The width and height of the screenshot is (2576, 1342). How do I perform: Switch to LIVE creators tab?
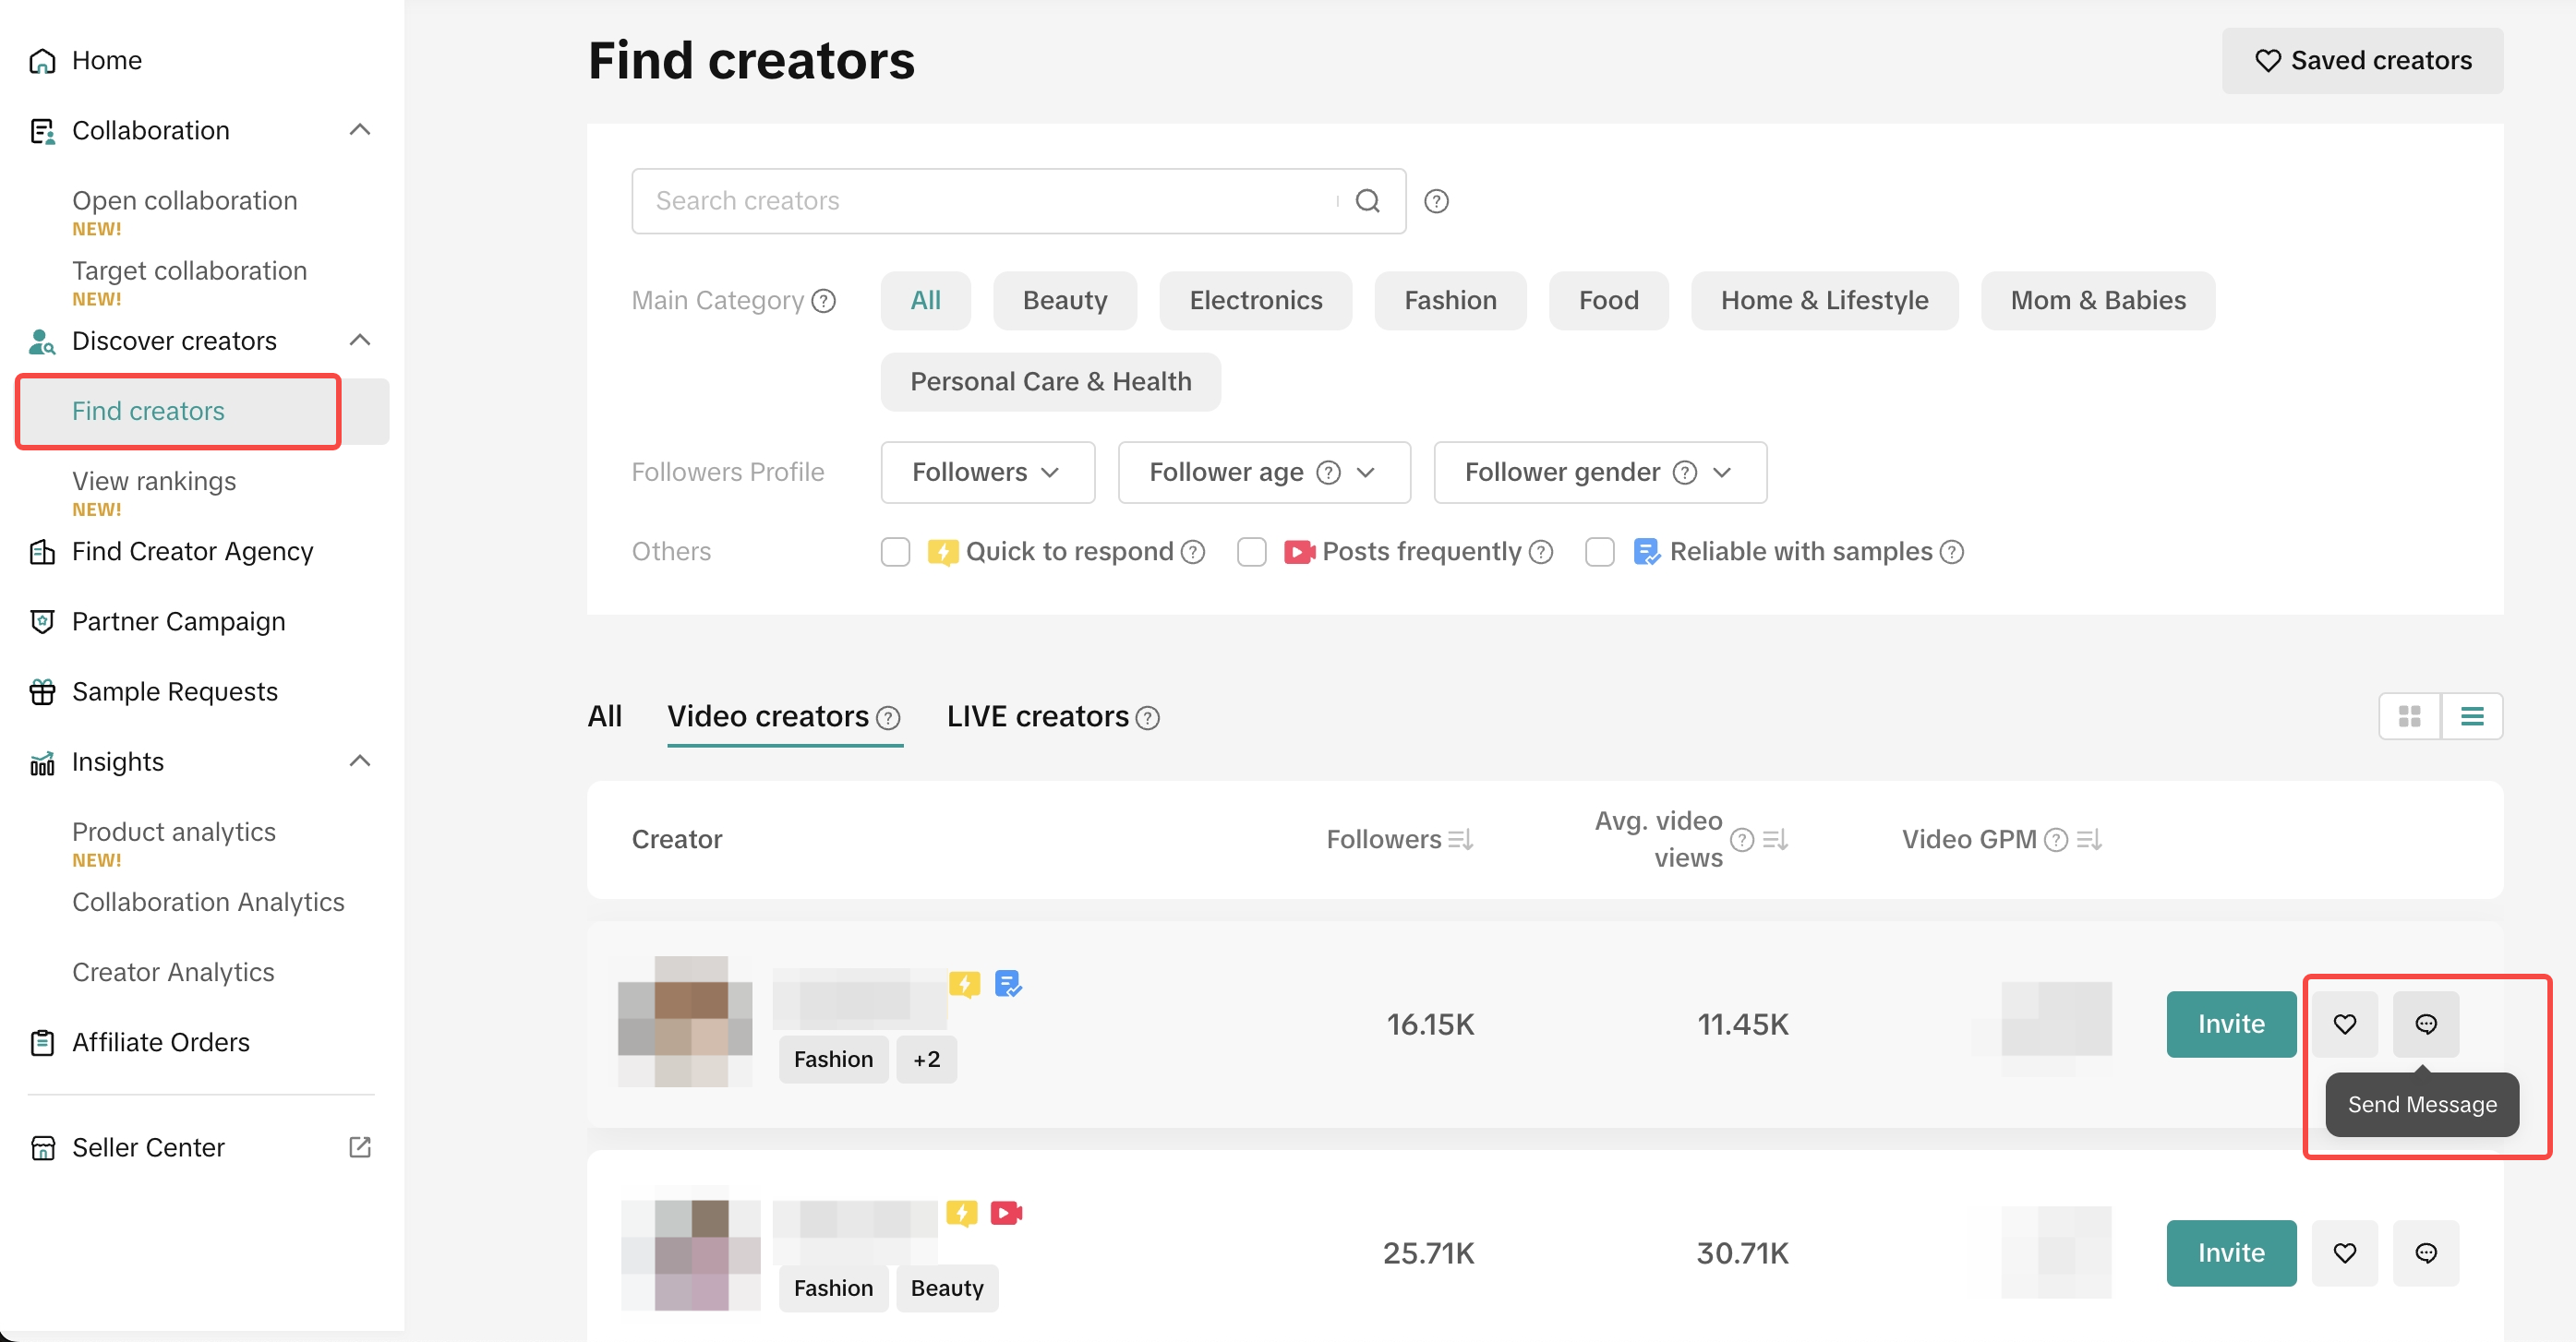(1037, 716)
